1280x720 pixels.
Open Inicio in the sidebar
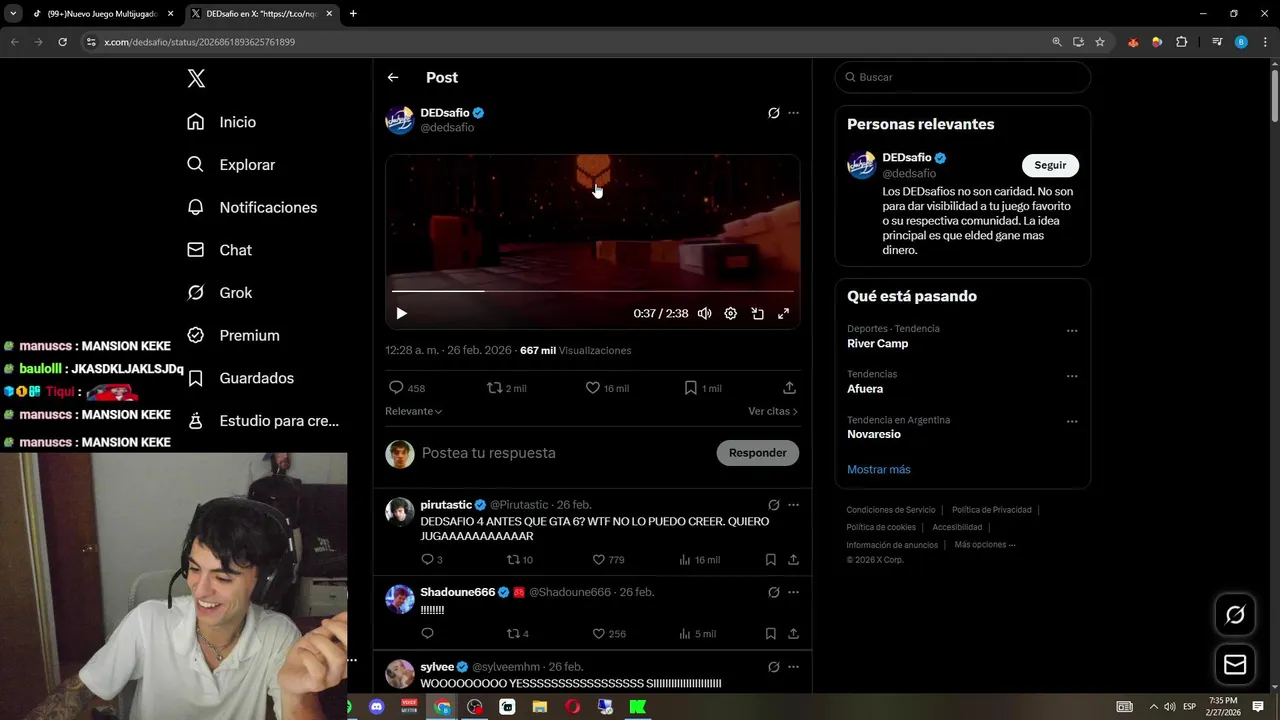tap(221, 122)
